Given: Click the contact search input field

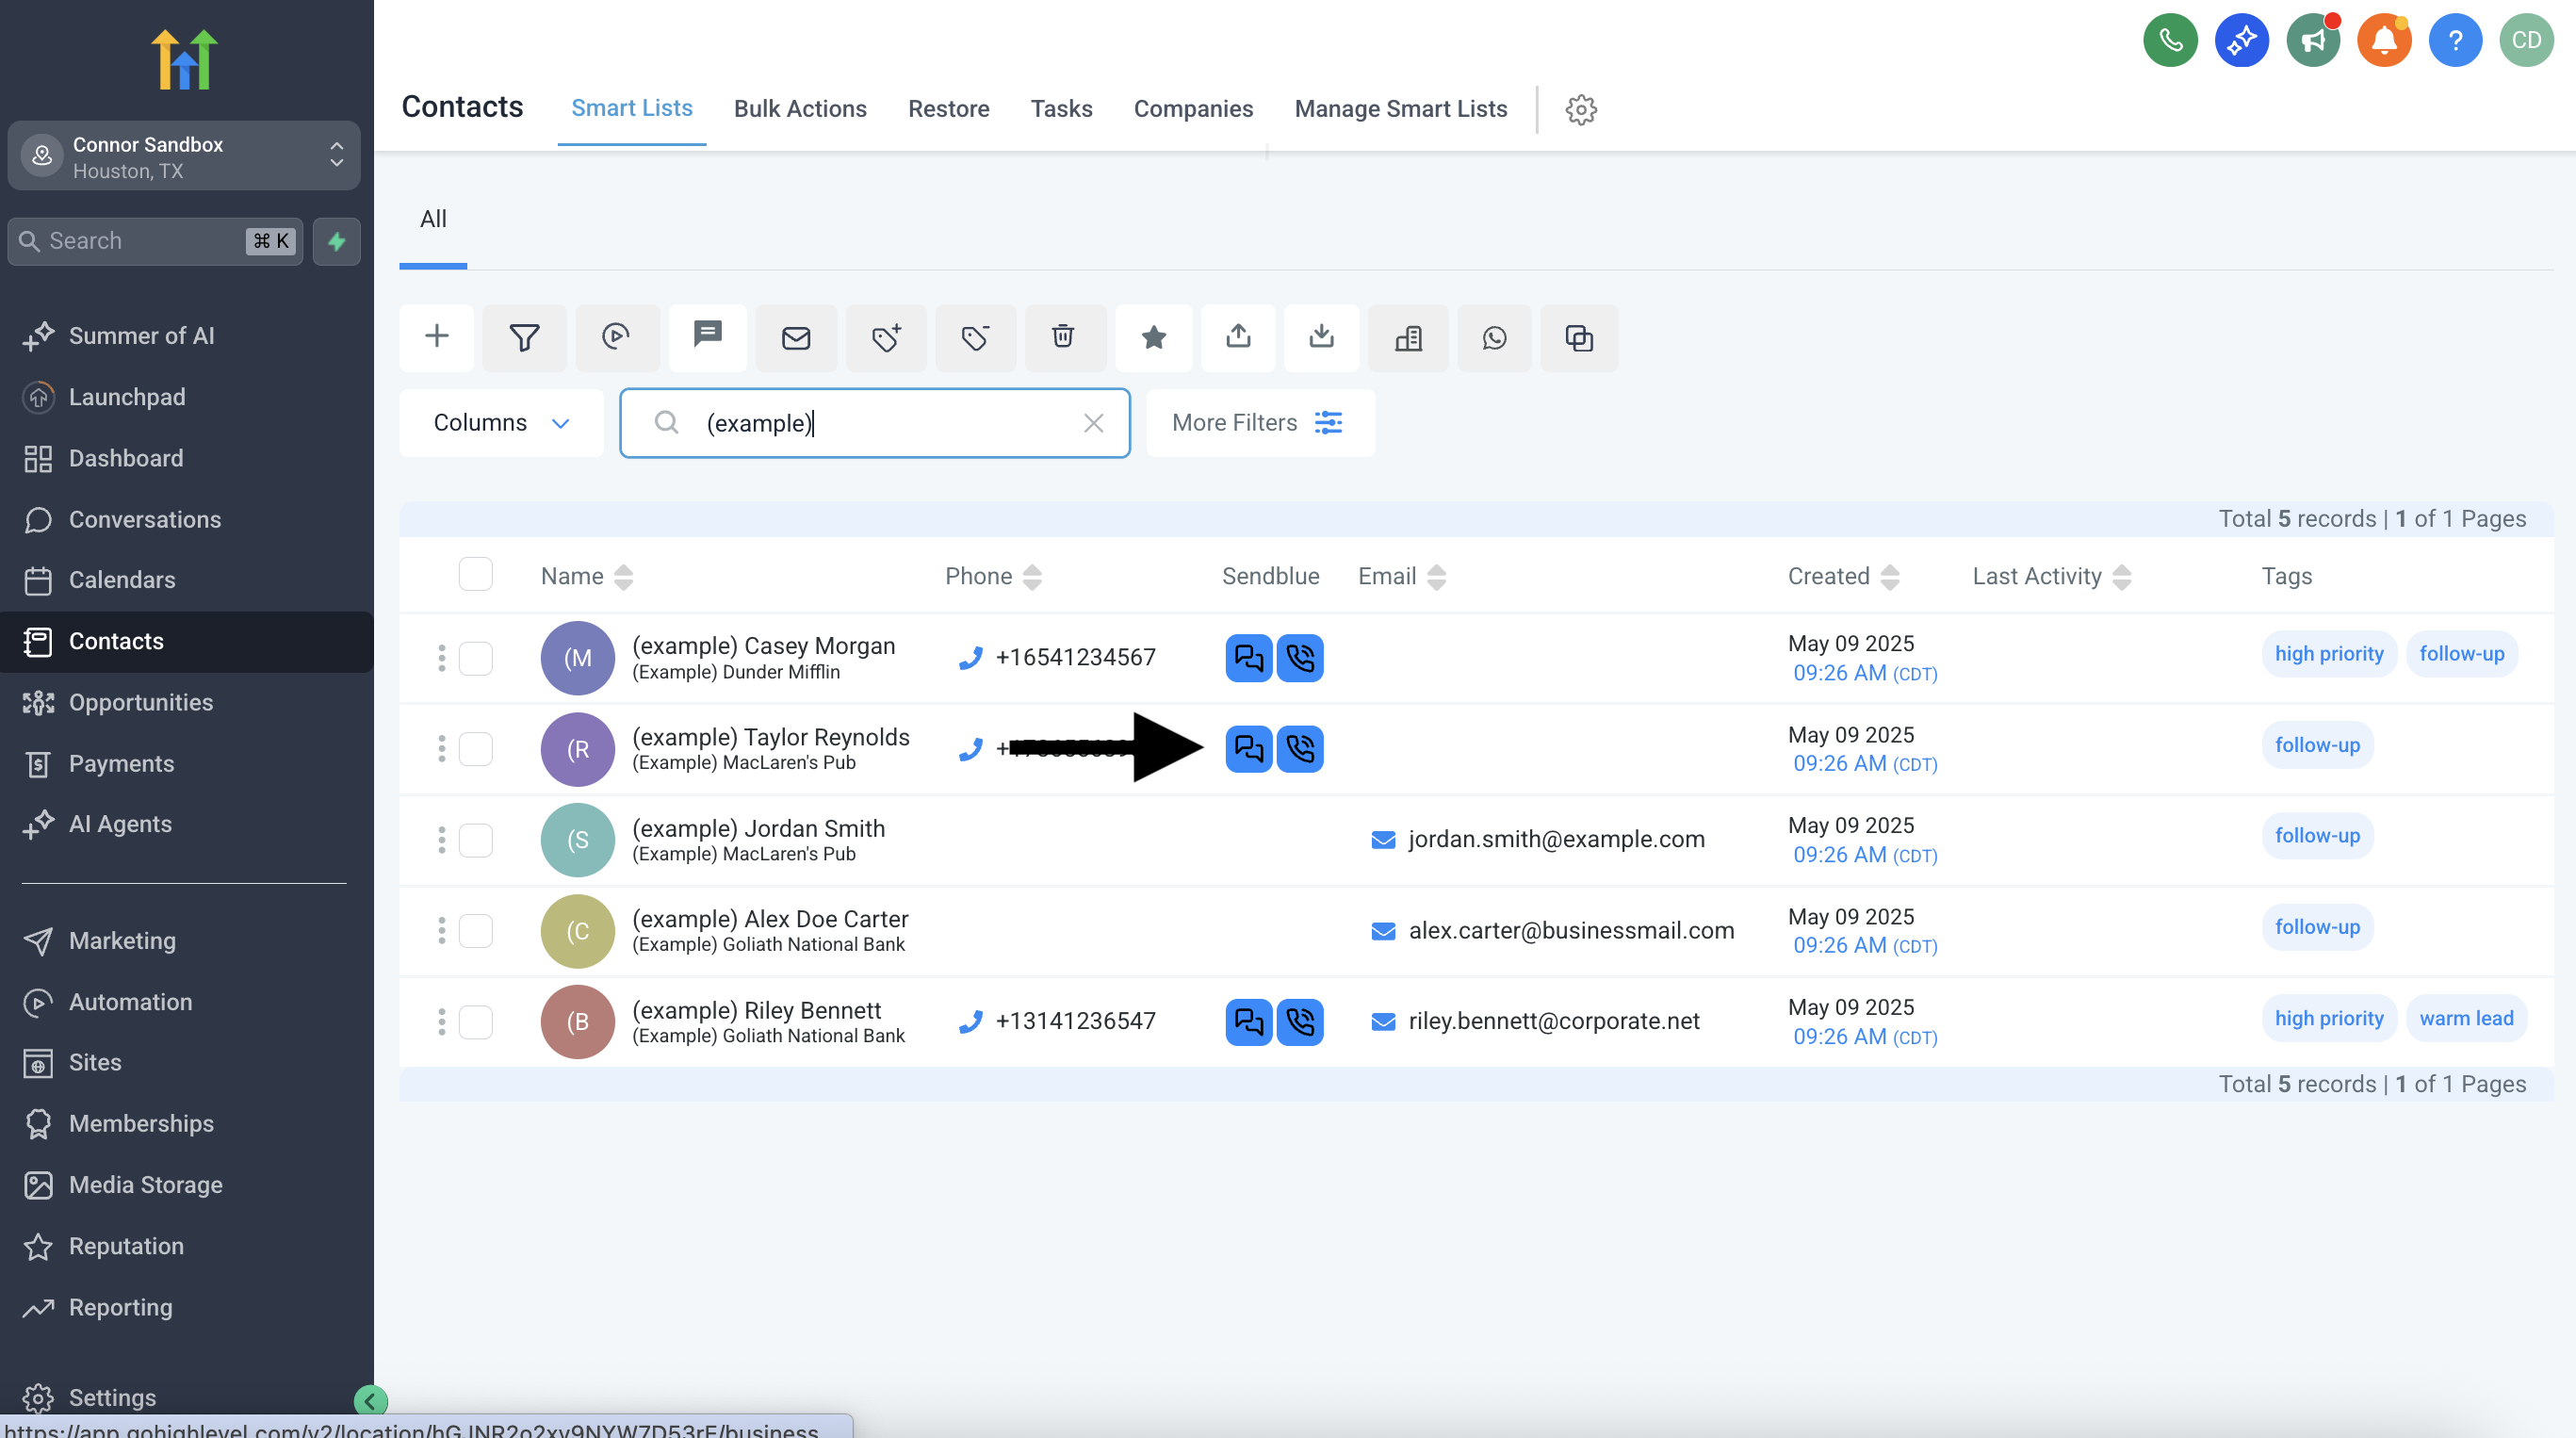Looking at the screenshot, I should point(875,423).
